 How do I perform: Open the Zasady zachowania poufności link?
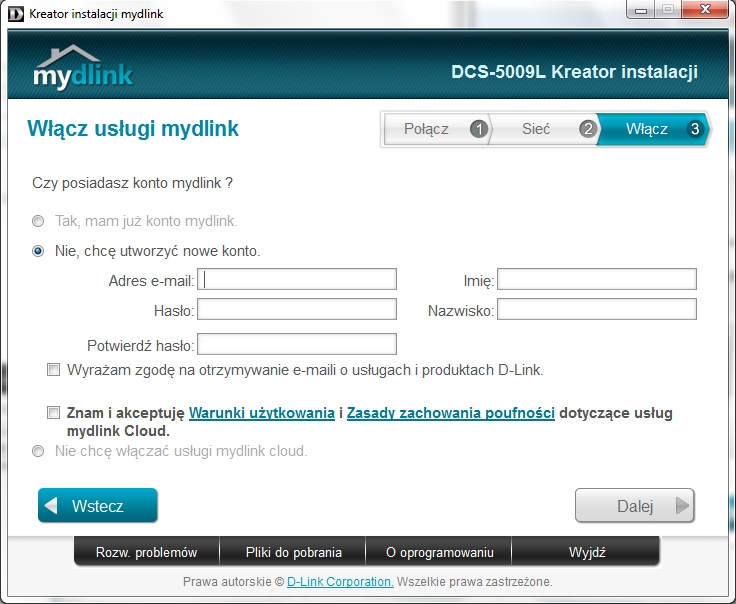pyautogui.click(x=451, y=413)
